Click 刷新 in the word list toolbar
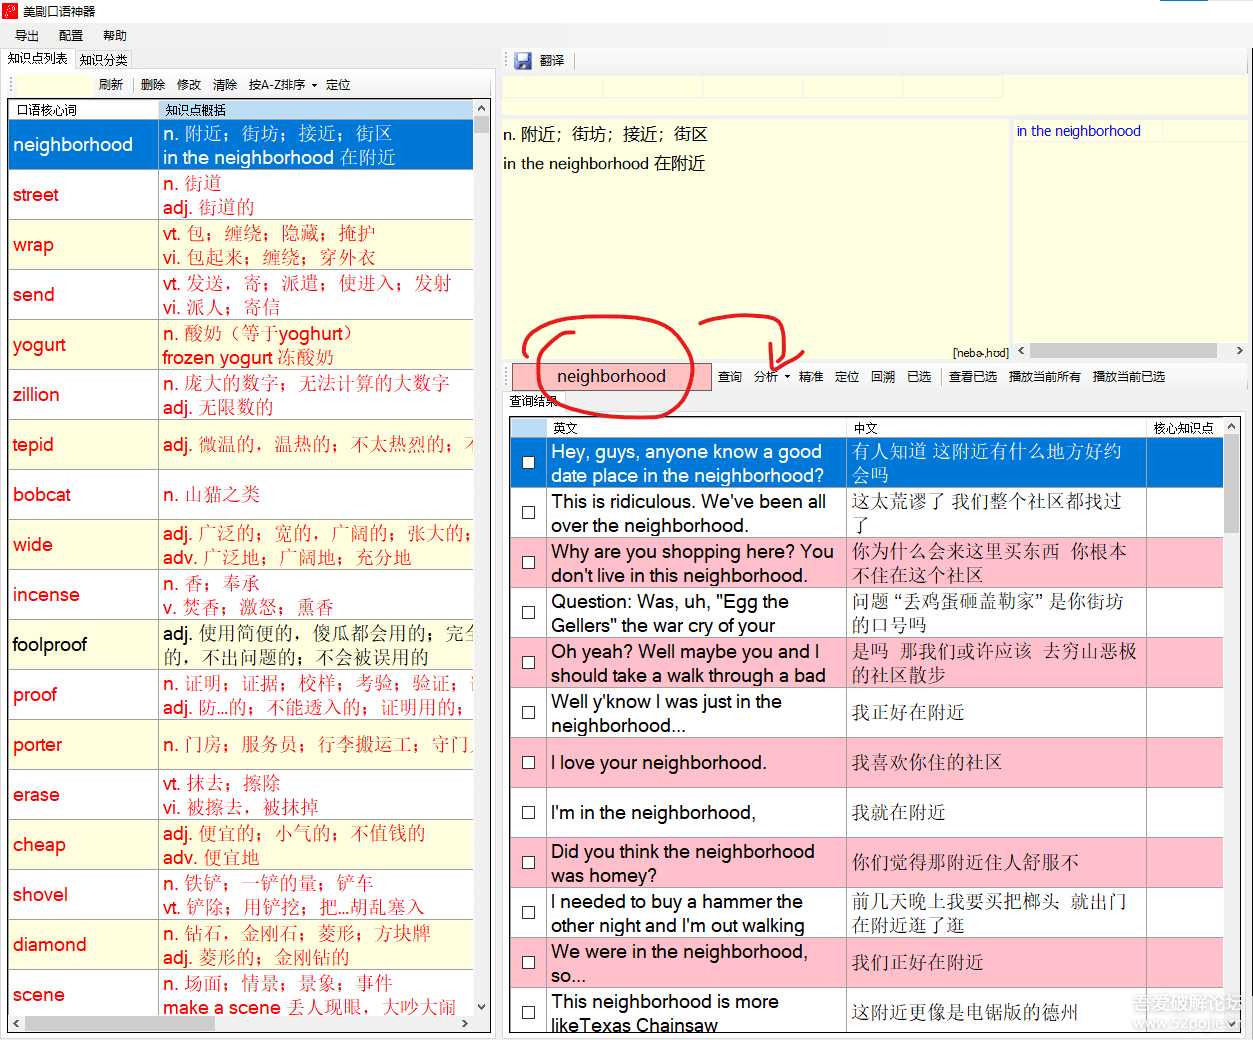This screenshot has width=1253, height=1040. pos(110,85)
